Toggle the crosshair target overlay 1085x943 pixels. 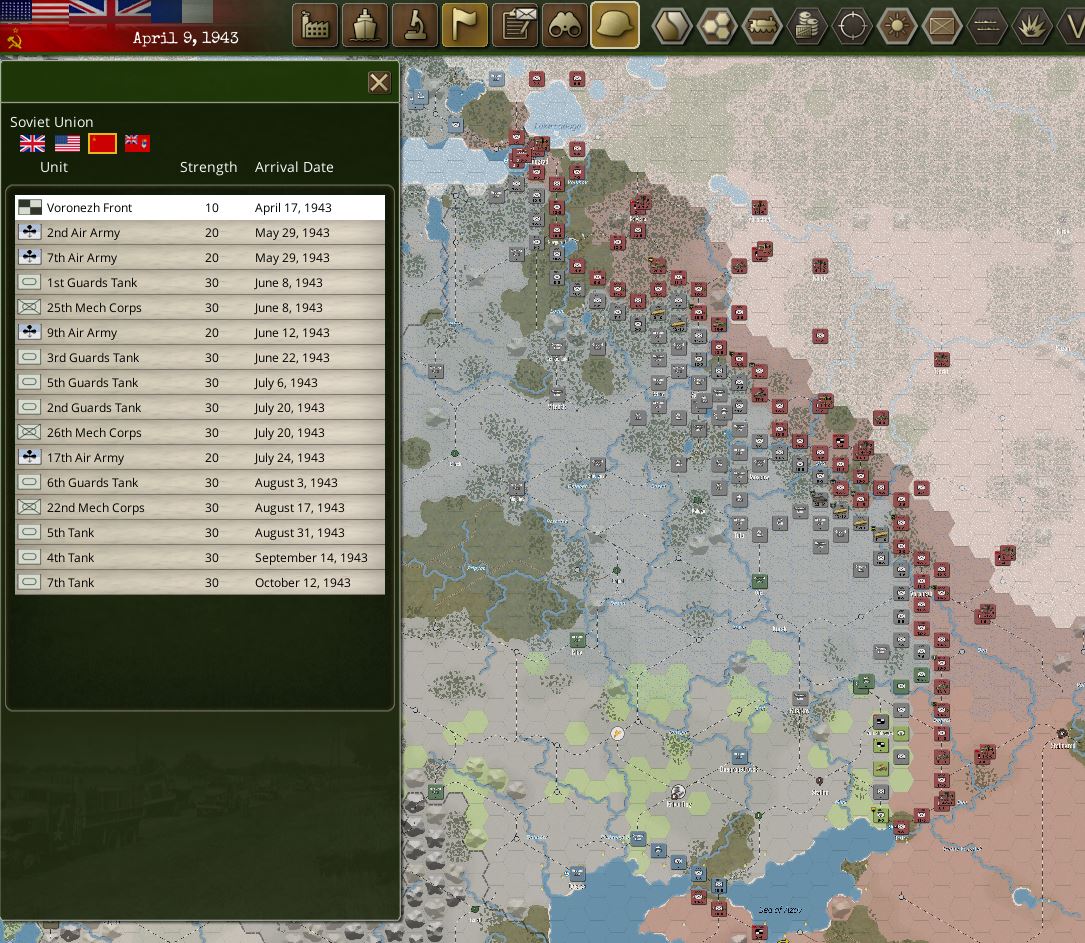(x=851, y=26)
